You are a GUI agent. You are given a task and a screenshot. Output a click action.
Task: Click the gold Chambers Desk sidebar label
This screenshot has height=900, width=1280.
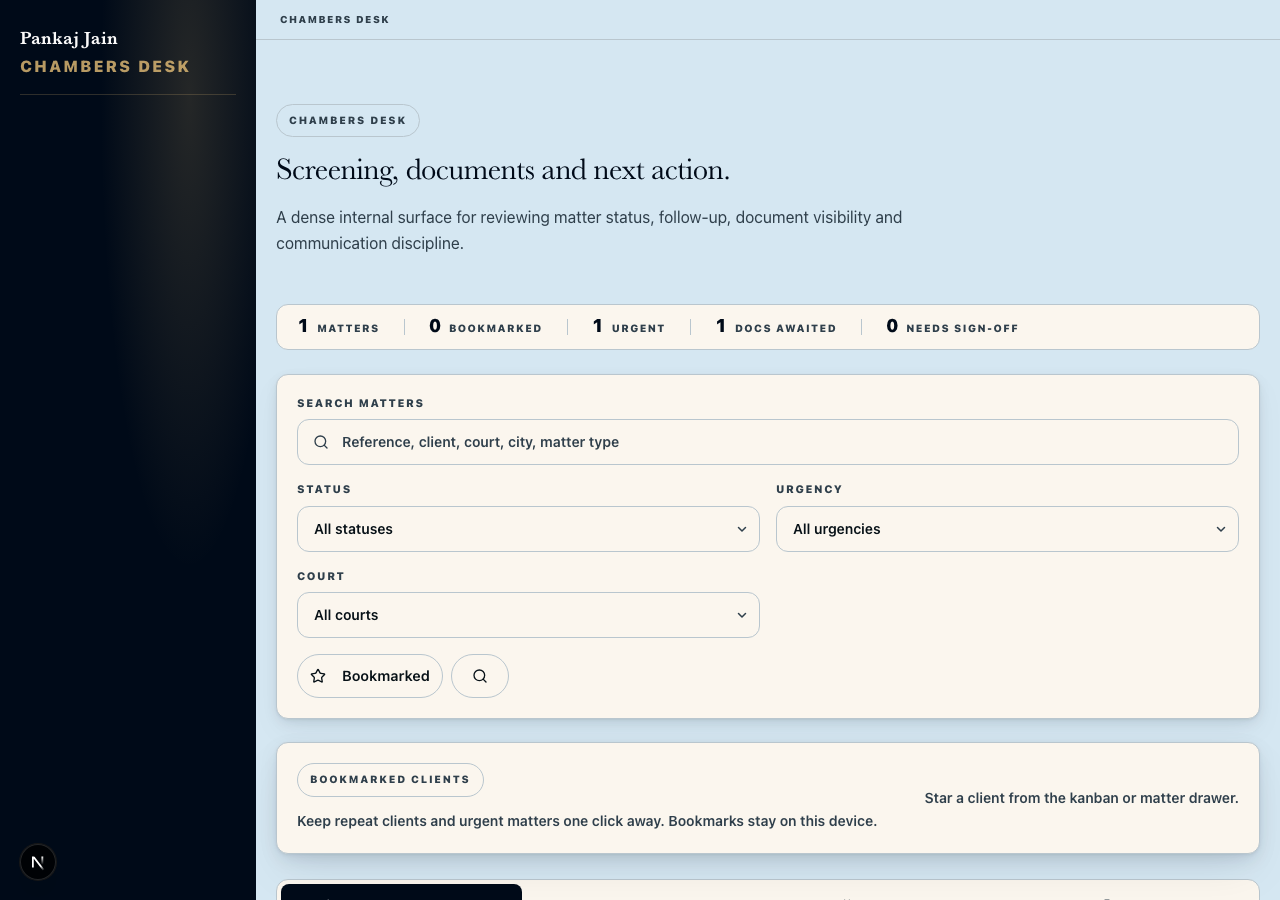click(x=105, y=67)
